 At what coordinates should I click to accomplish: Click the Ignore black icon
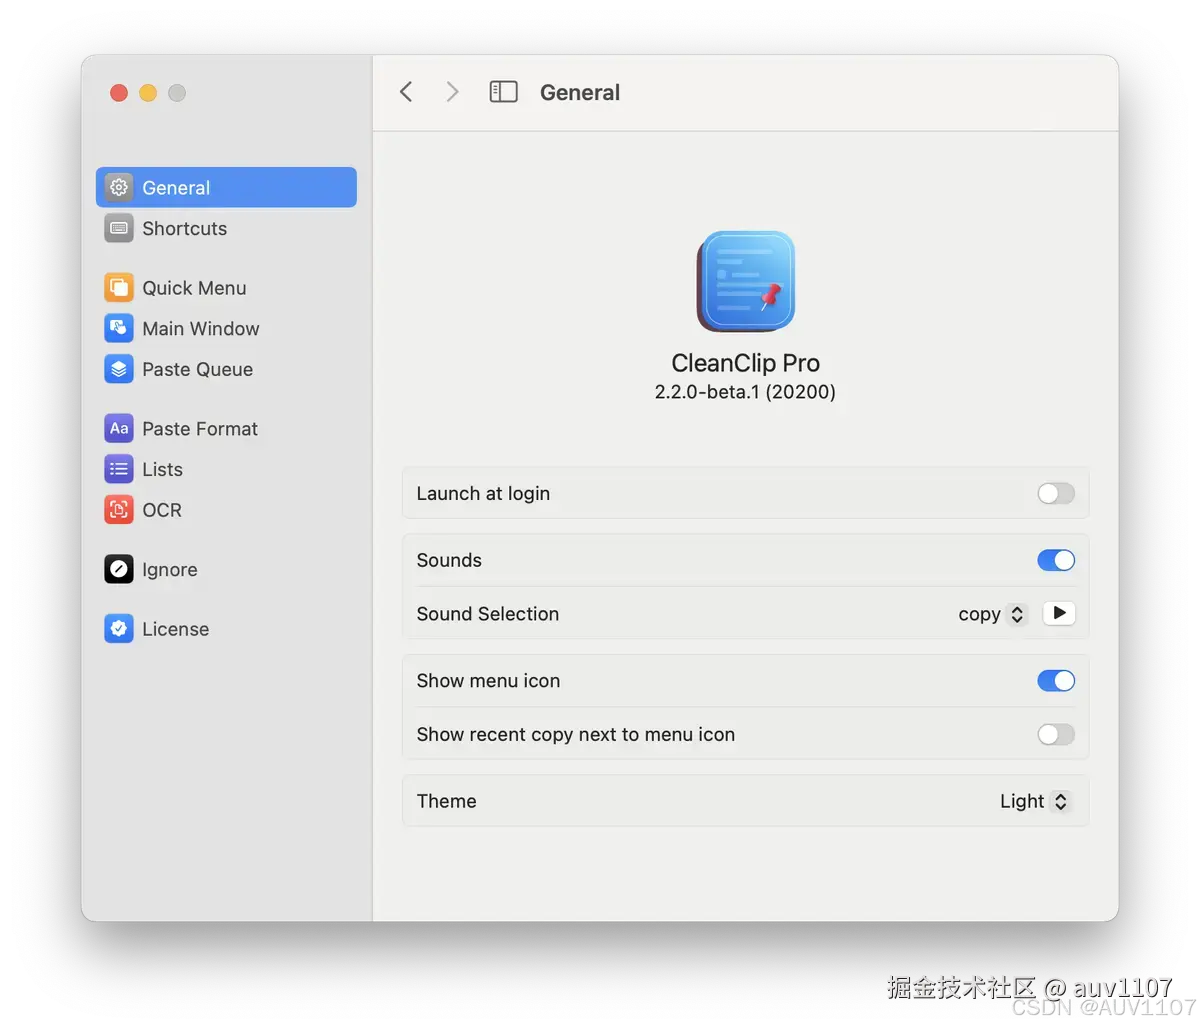(119, 569)
